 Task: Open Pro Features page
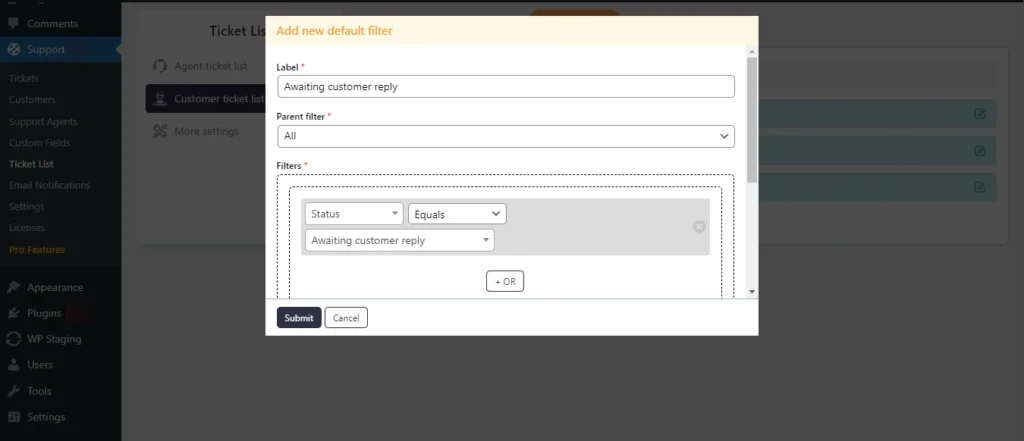pos(37,250)
